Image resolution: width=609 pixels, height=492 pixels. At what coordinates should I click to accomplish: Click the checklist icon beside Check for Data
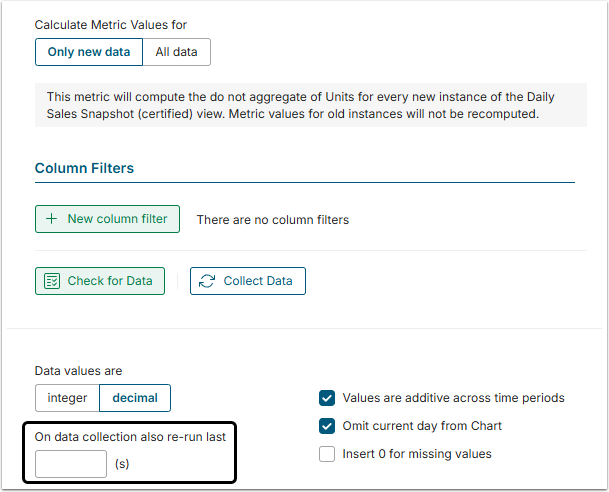pos(51,281)
